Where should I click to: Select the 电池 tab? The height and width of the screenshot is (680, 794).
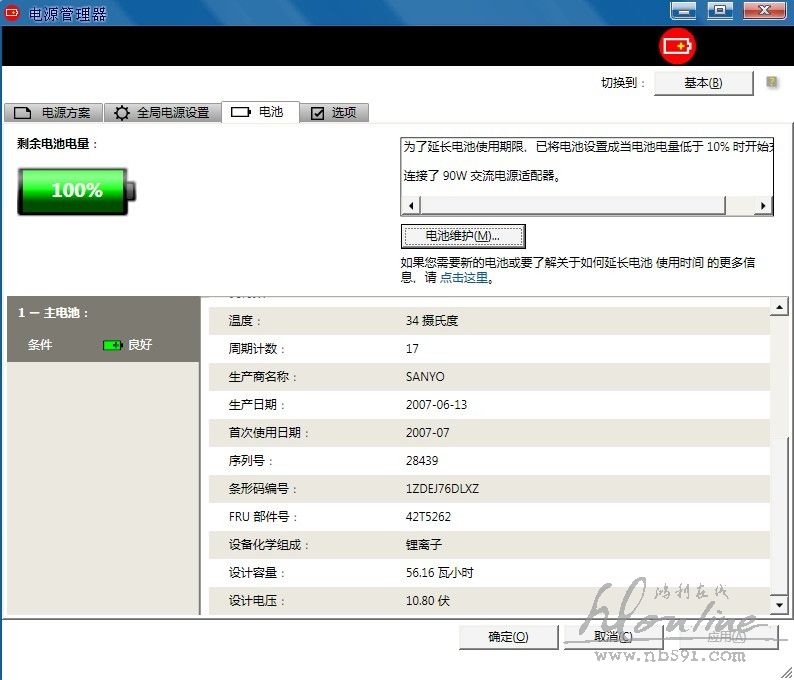point(259,112)
